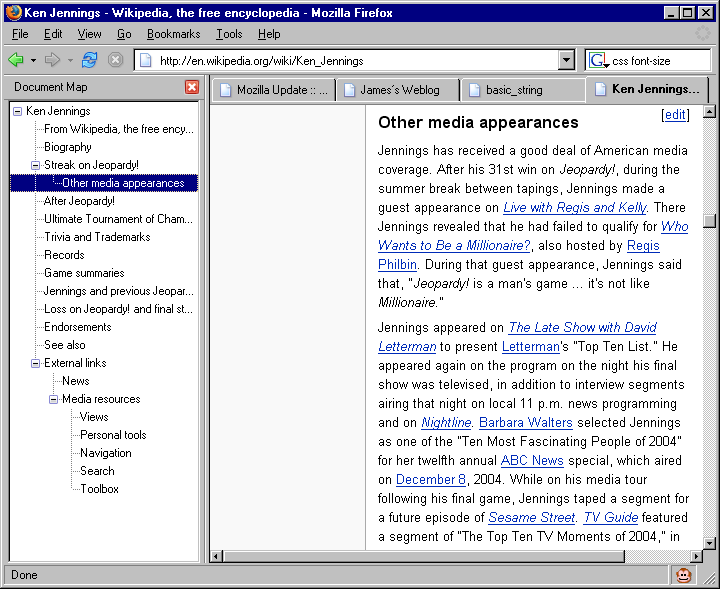This screenshot has height=589, width=720.
Task: Select News under External links
Action: click(x=76, y=381)
